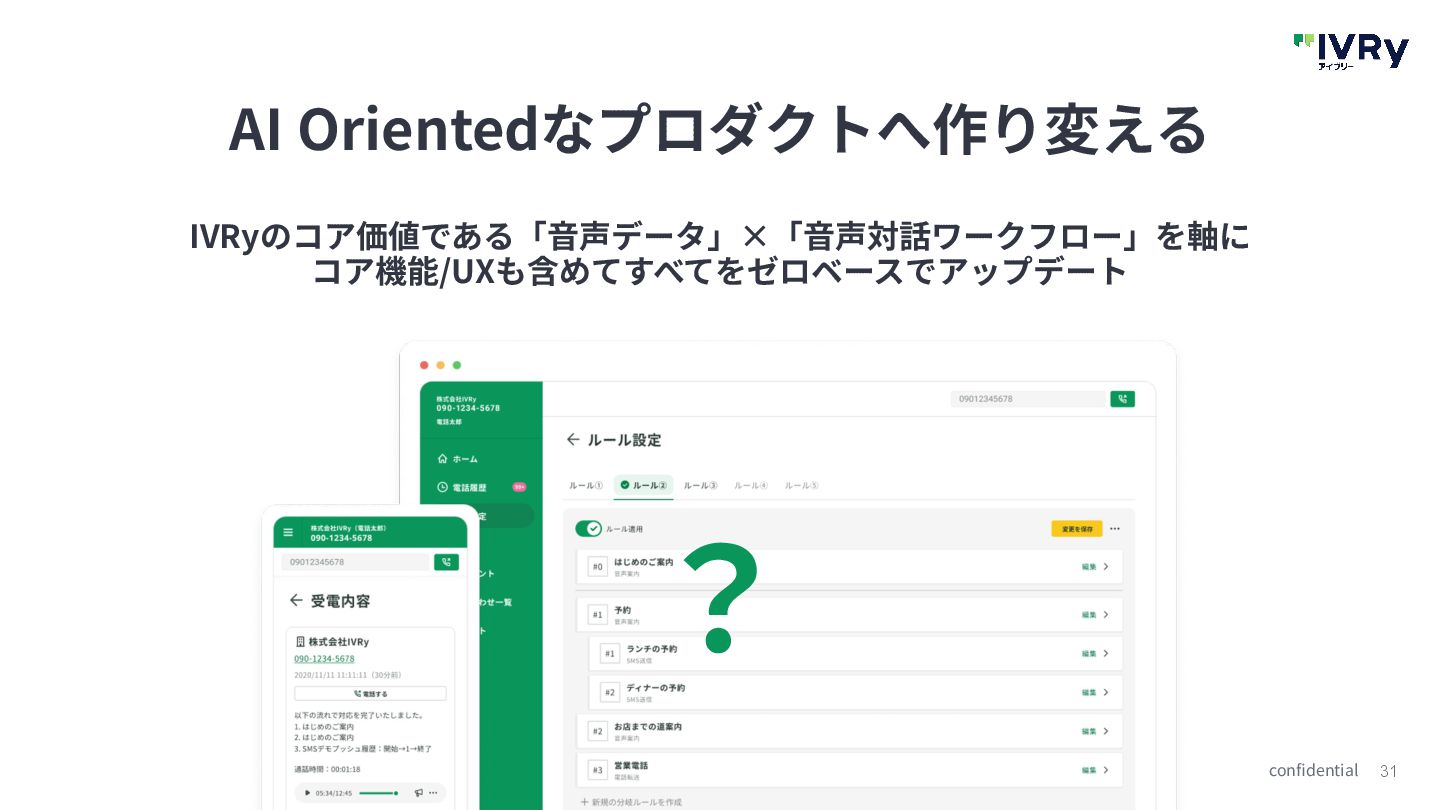Click the ディナーの予約 rule title
The height and width of the screenshot is (810, 1440).
[x=655, y=688]
